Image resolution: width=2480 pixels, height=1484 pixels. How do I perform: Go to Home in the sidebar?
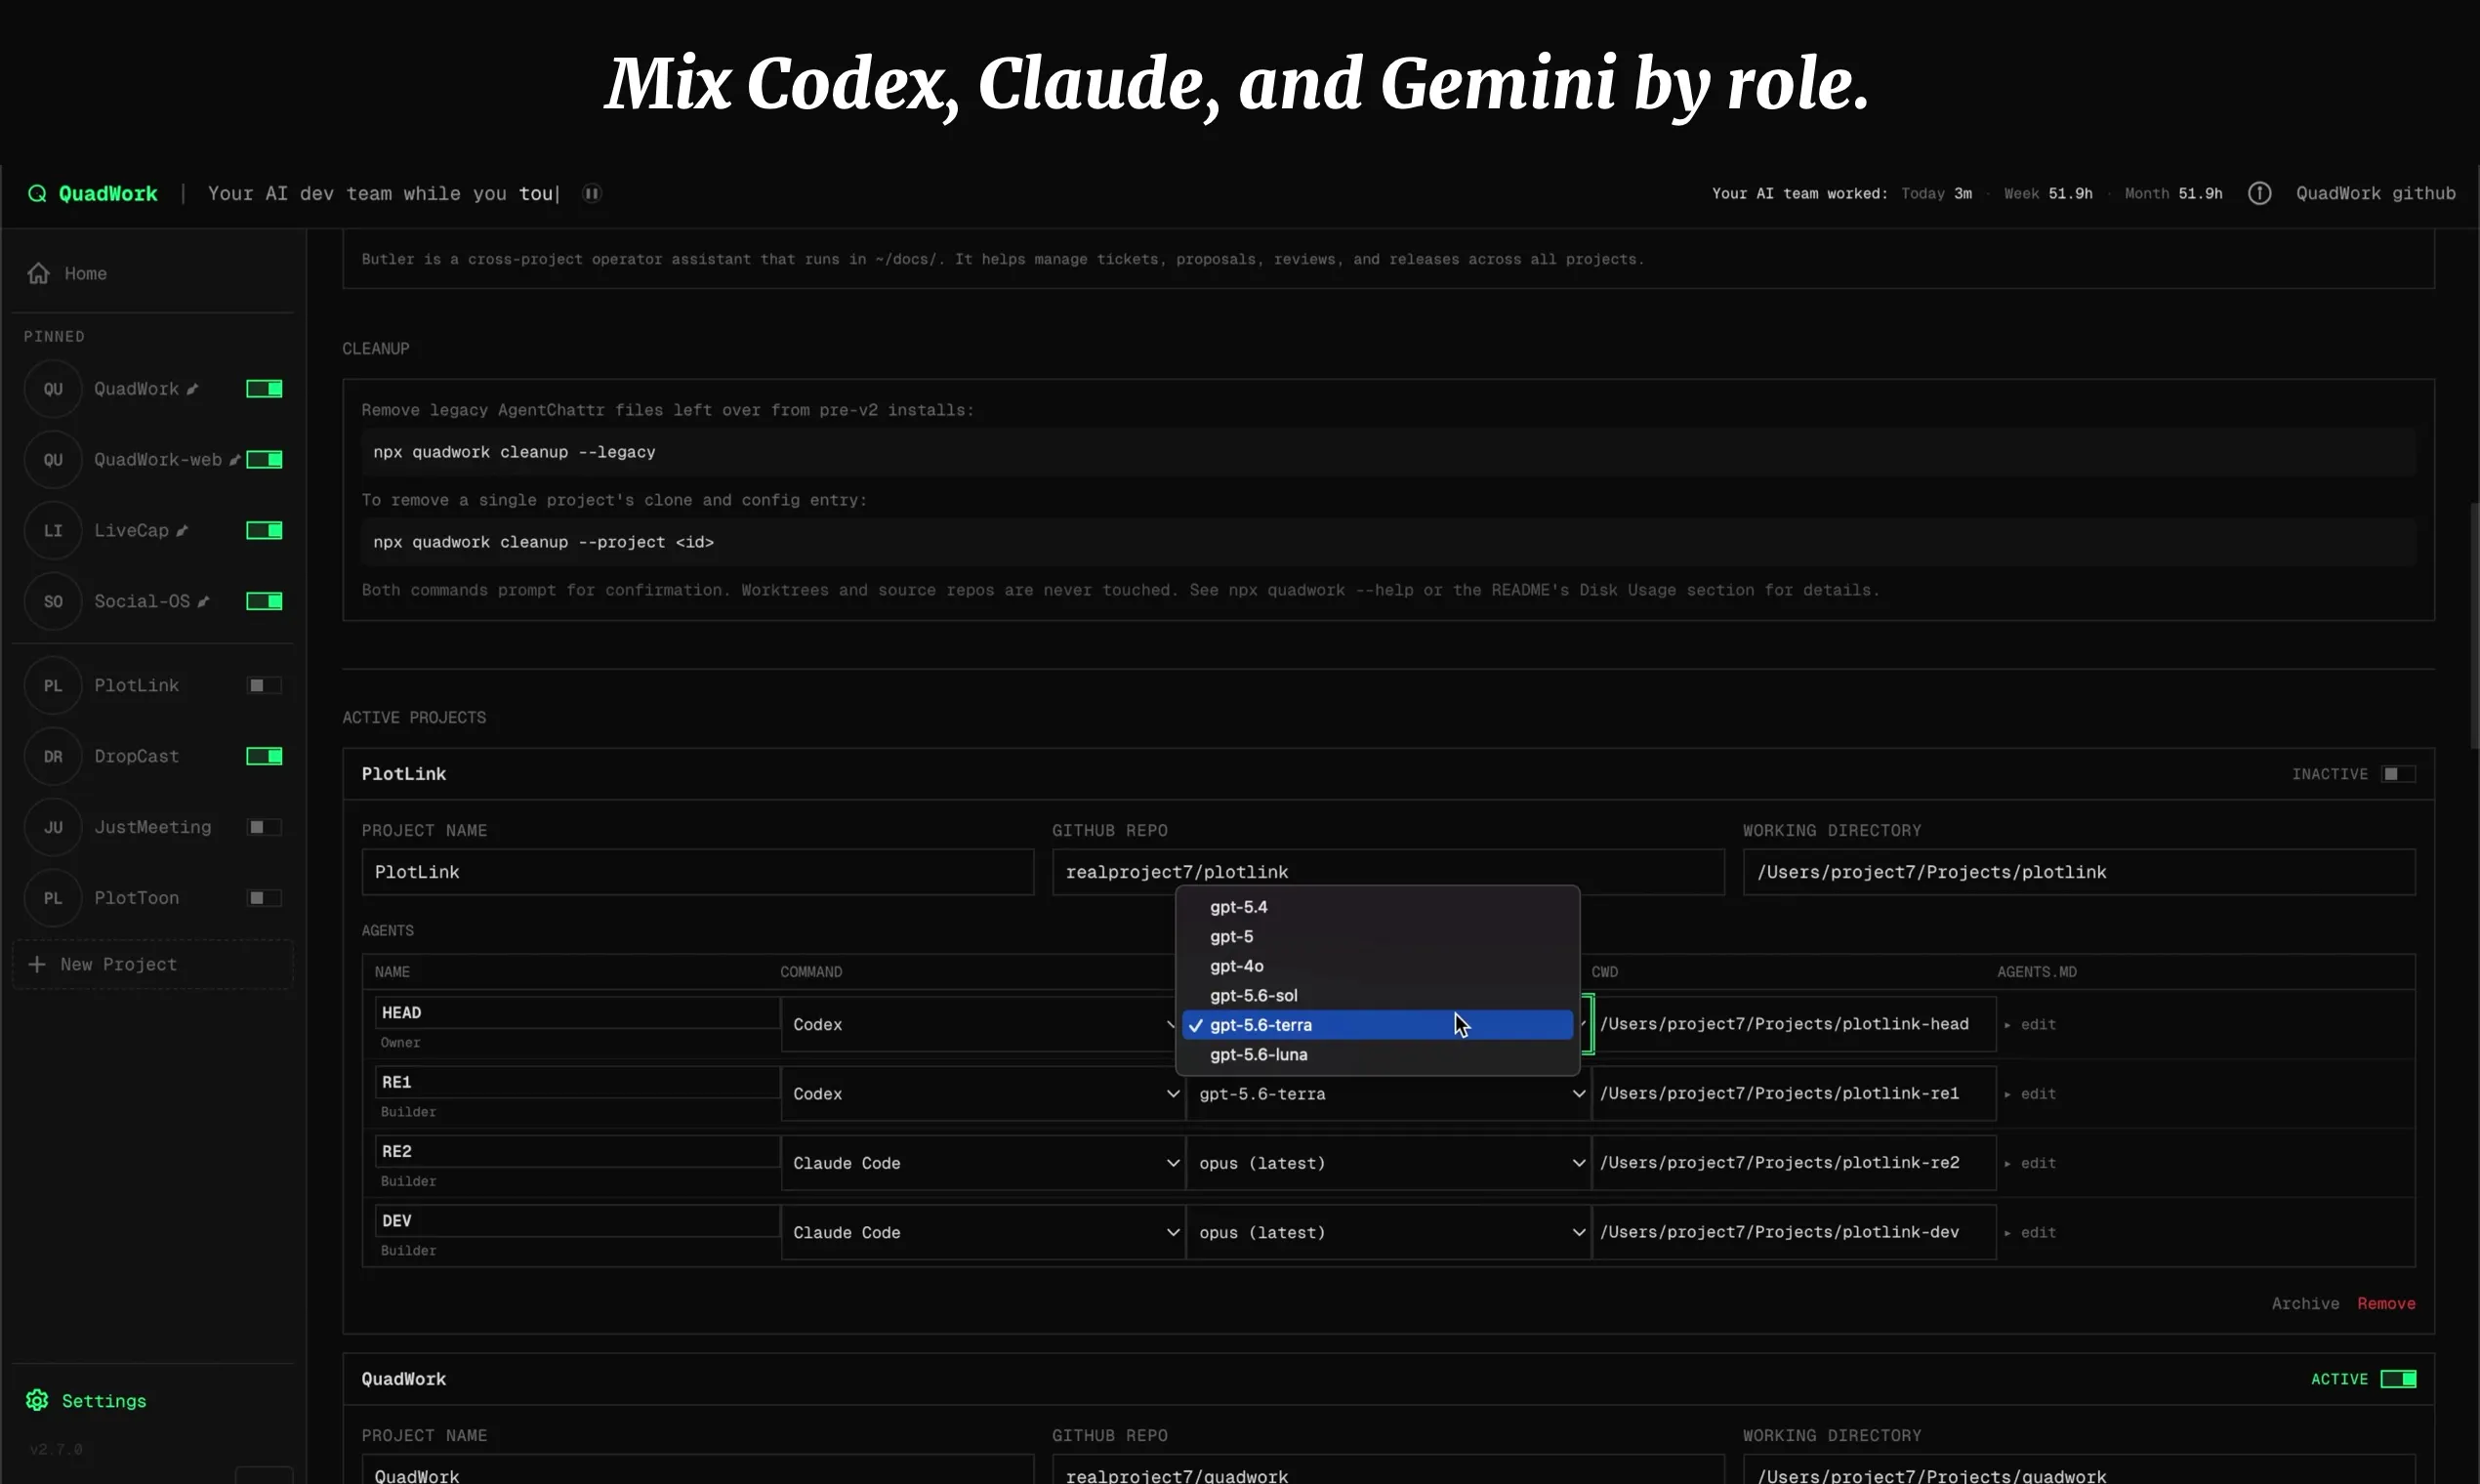(85, 273)
